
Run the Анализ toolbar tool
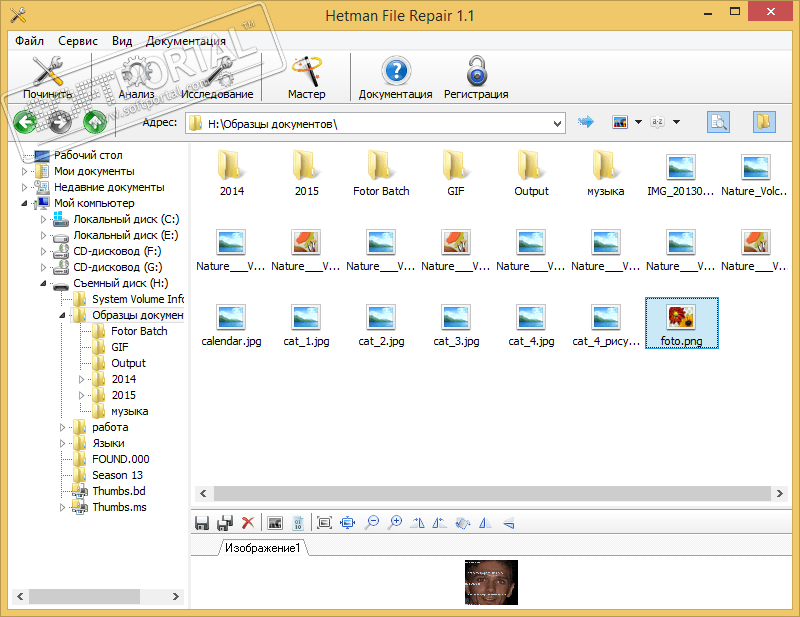pos(136,78)
